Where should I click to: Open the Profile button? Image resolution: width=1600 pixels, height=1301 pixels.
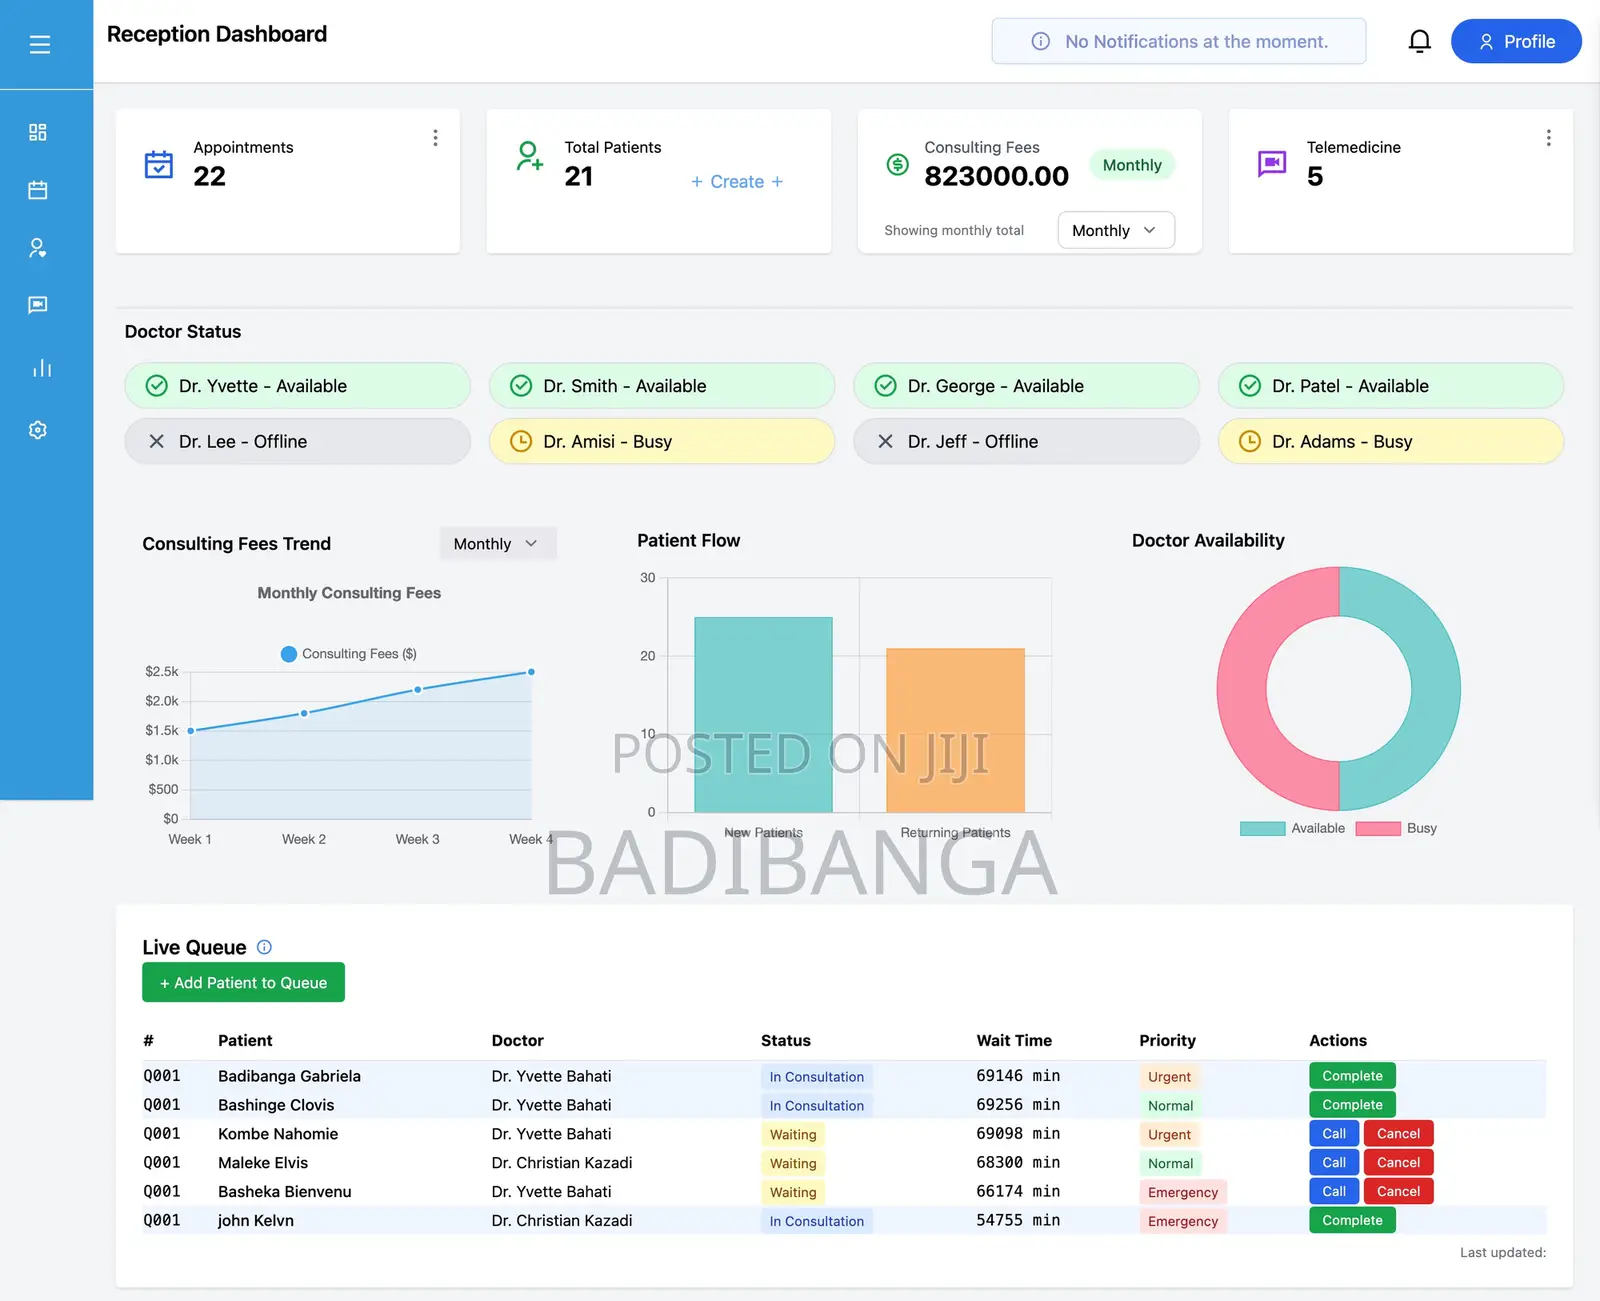click(1516, 41)
